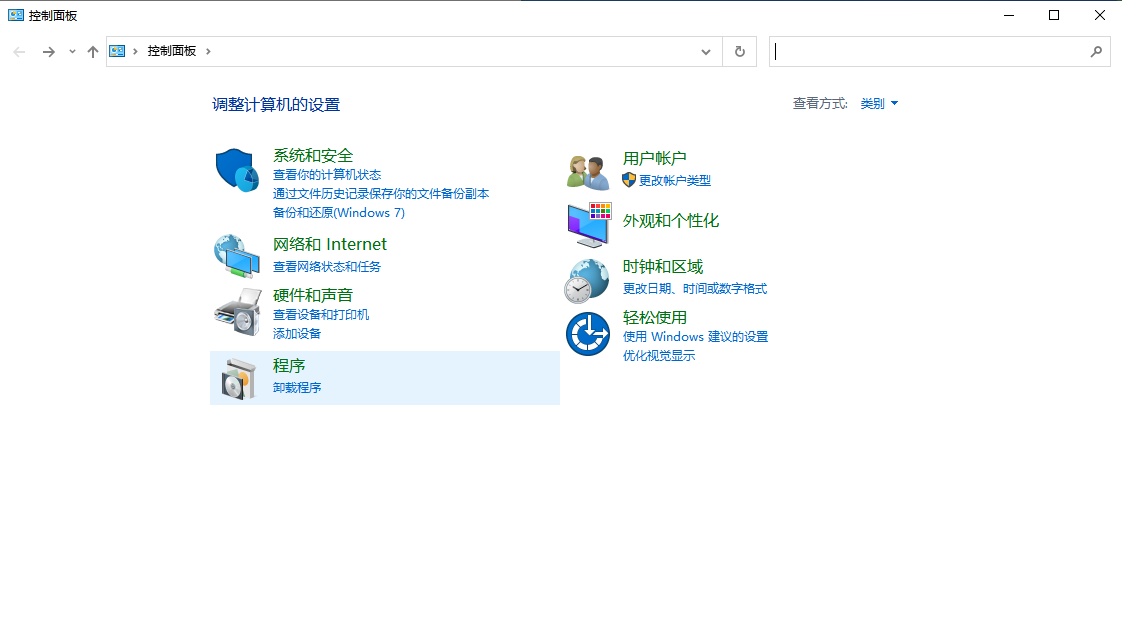
Task: Open 系统和安全 via the shield icon
Action: [x=236, y=168]
